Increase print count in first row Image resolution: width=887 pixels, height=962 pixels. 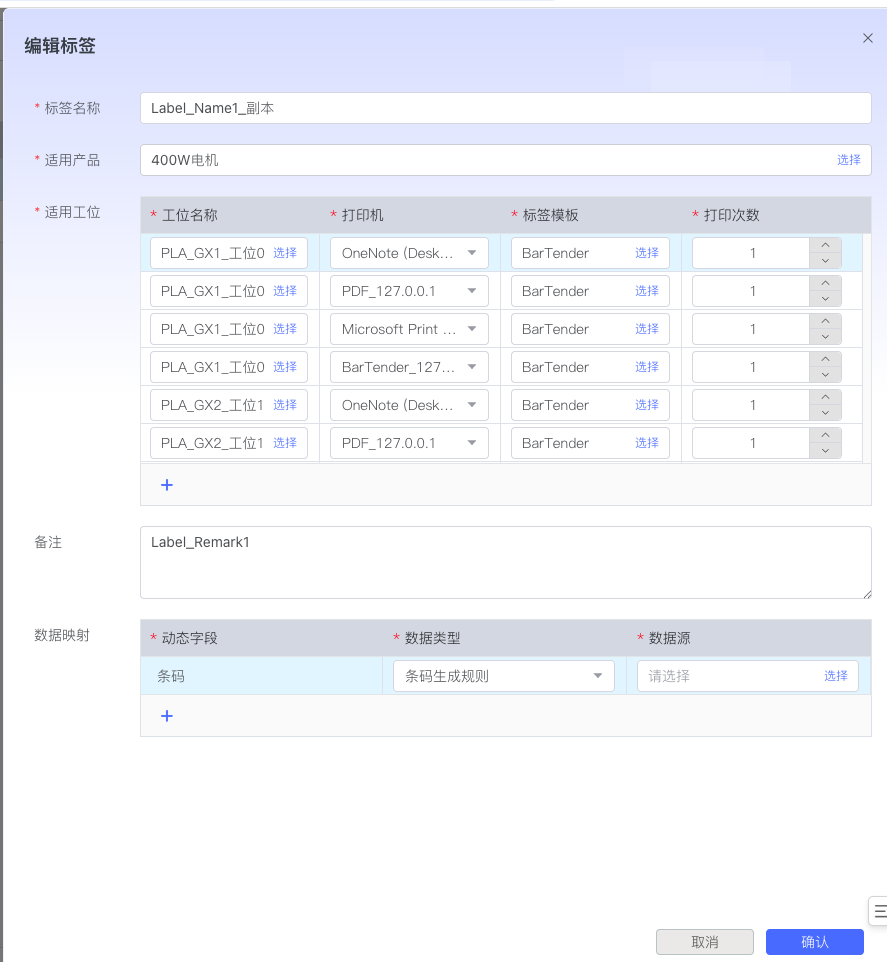click(825, 245)
